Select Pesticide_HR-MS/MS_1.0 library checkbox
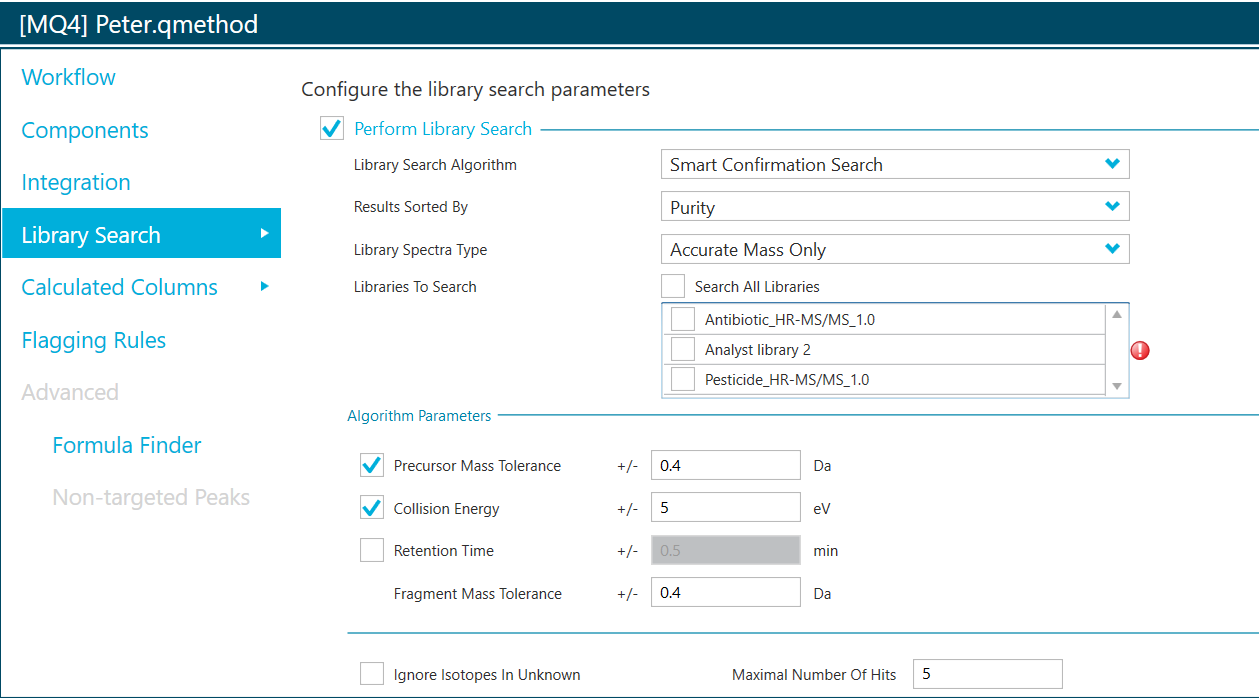Viewport: 1259px width, 698px height. click(x=683, y=379)
